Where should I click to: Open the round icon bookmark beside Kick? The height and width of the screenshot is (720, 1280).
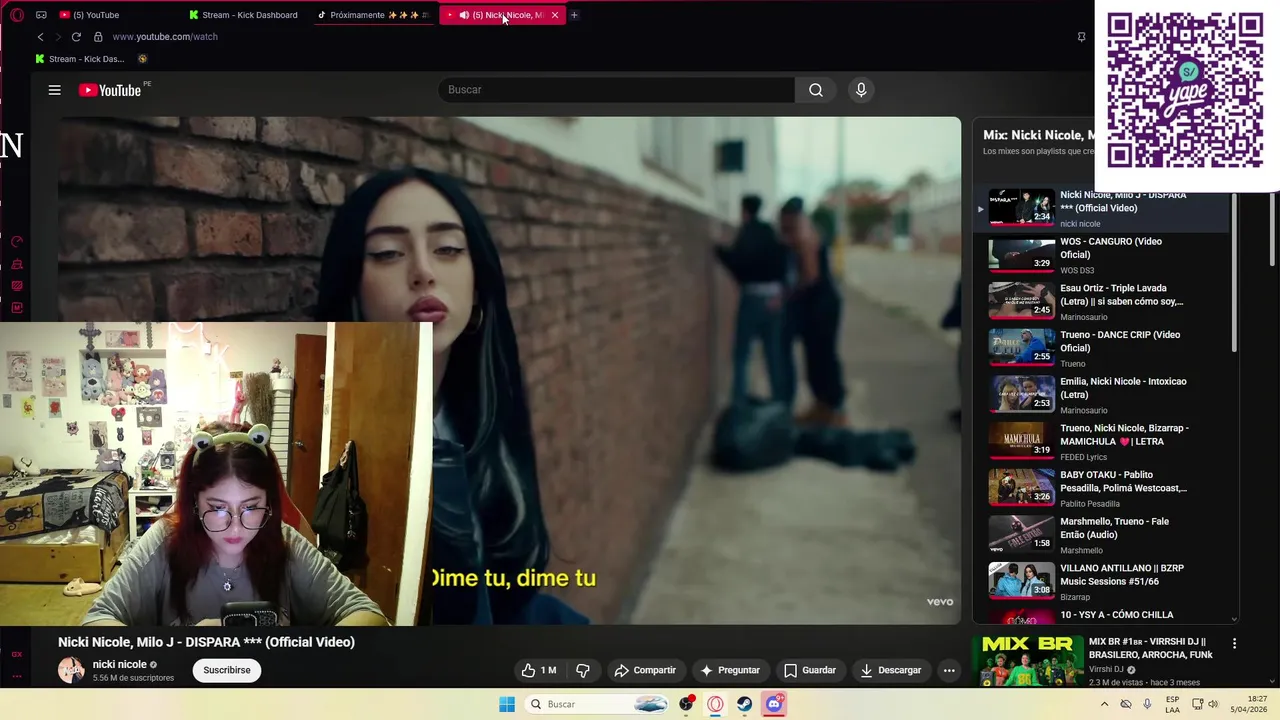[142, 59]
